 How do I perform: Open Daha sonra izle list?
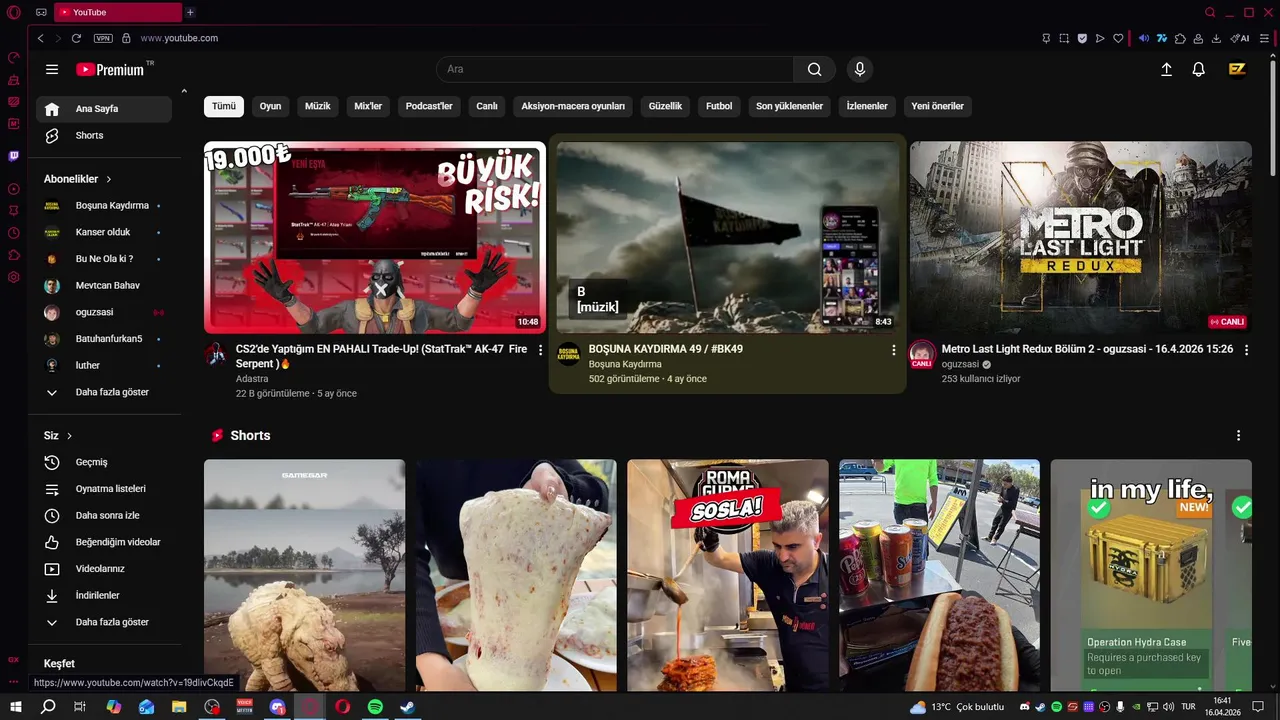tap(104, 515)
